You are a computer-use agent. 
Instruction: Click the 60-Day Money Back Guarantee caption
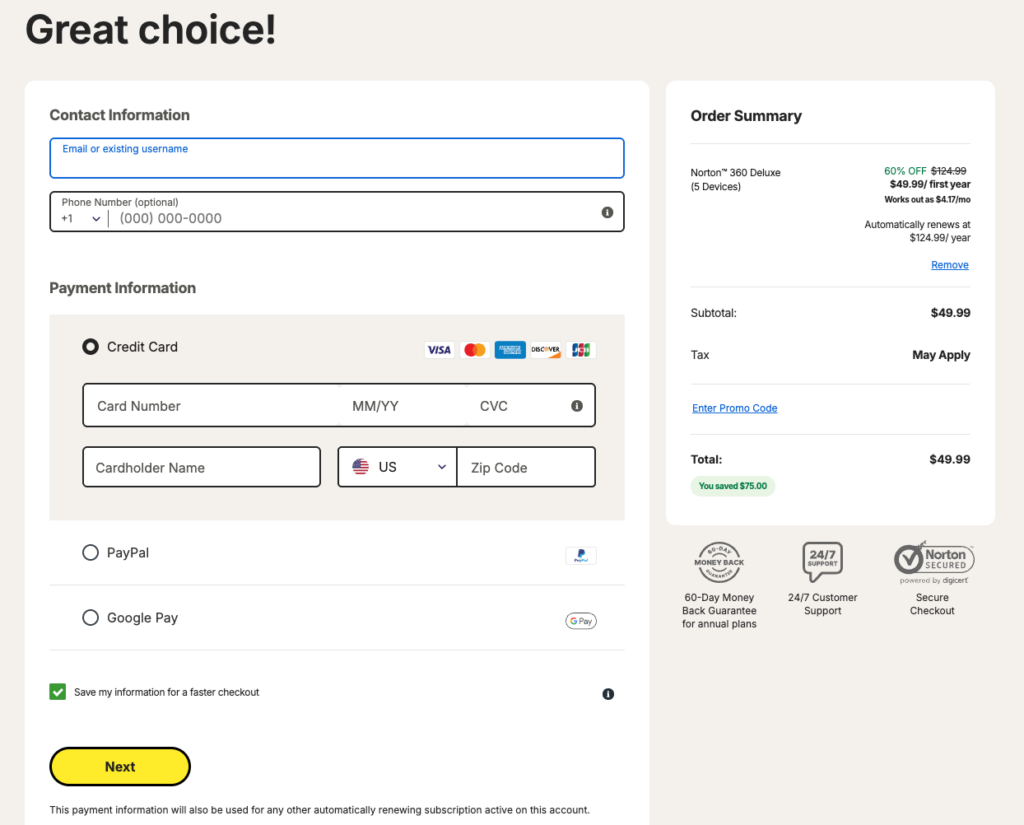(x=719, y=611)
